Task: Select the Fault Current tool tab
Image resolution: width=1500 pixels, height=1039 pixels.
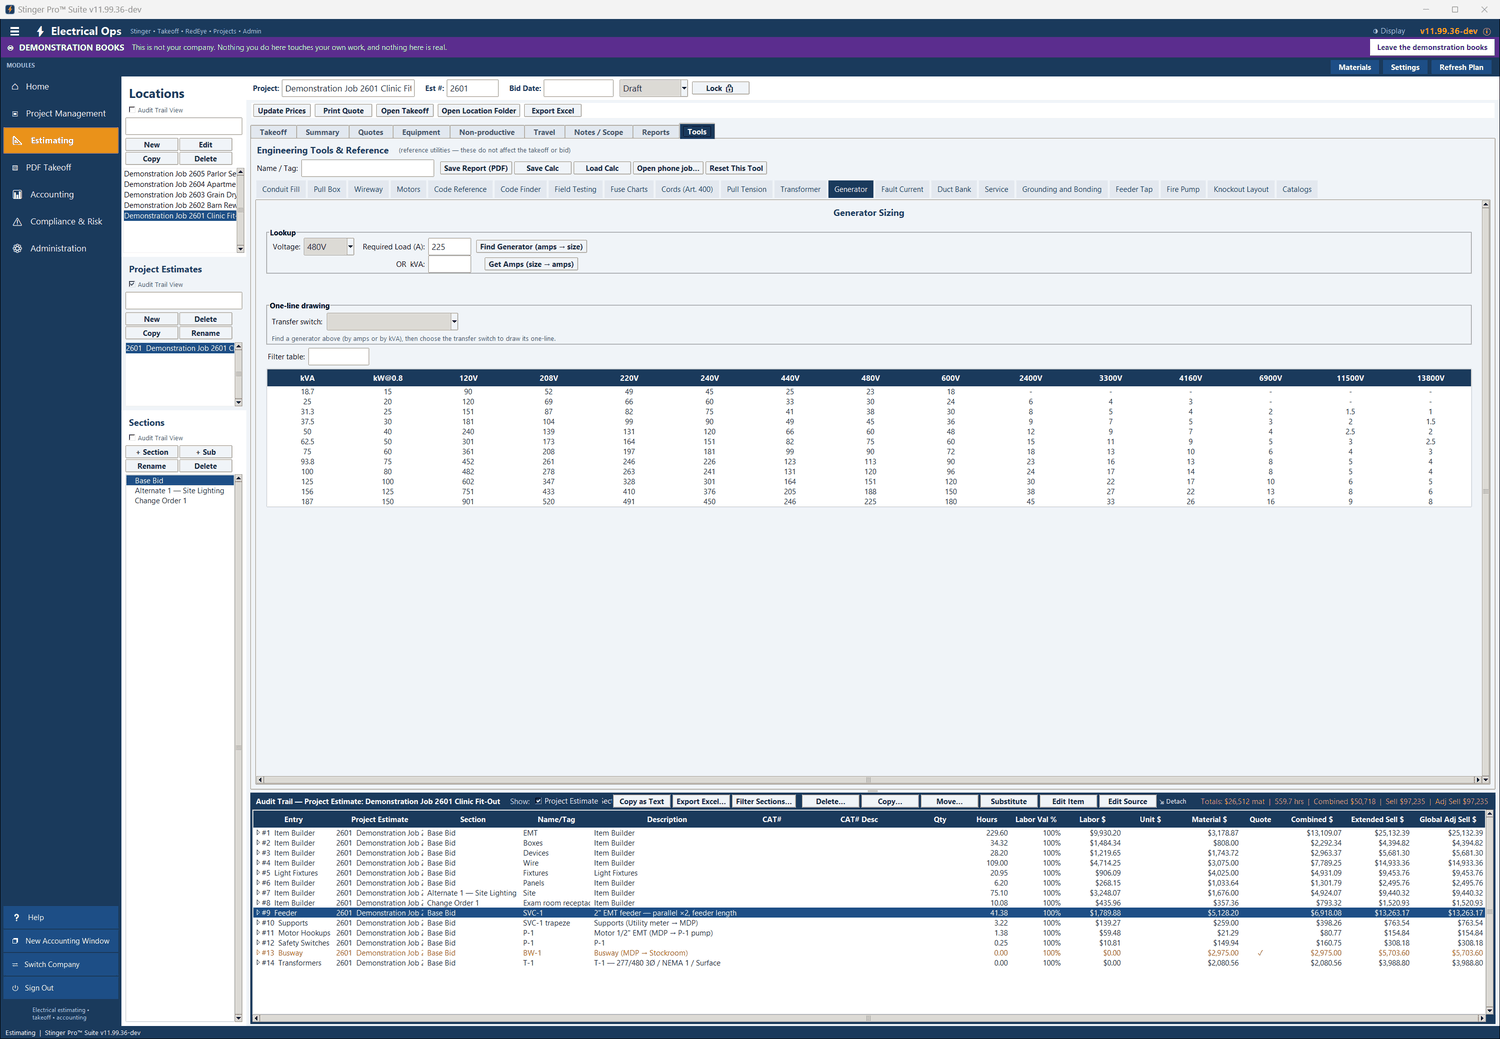Action: pyautogui.click(x=902, y=189)
